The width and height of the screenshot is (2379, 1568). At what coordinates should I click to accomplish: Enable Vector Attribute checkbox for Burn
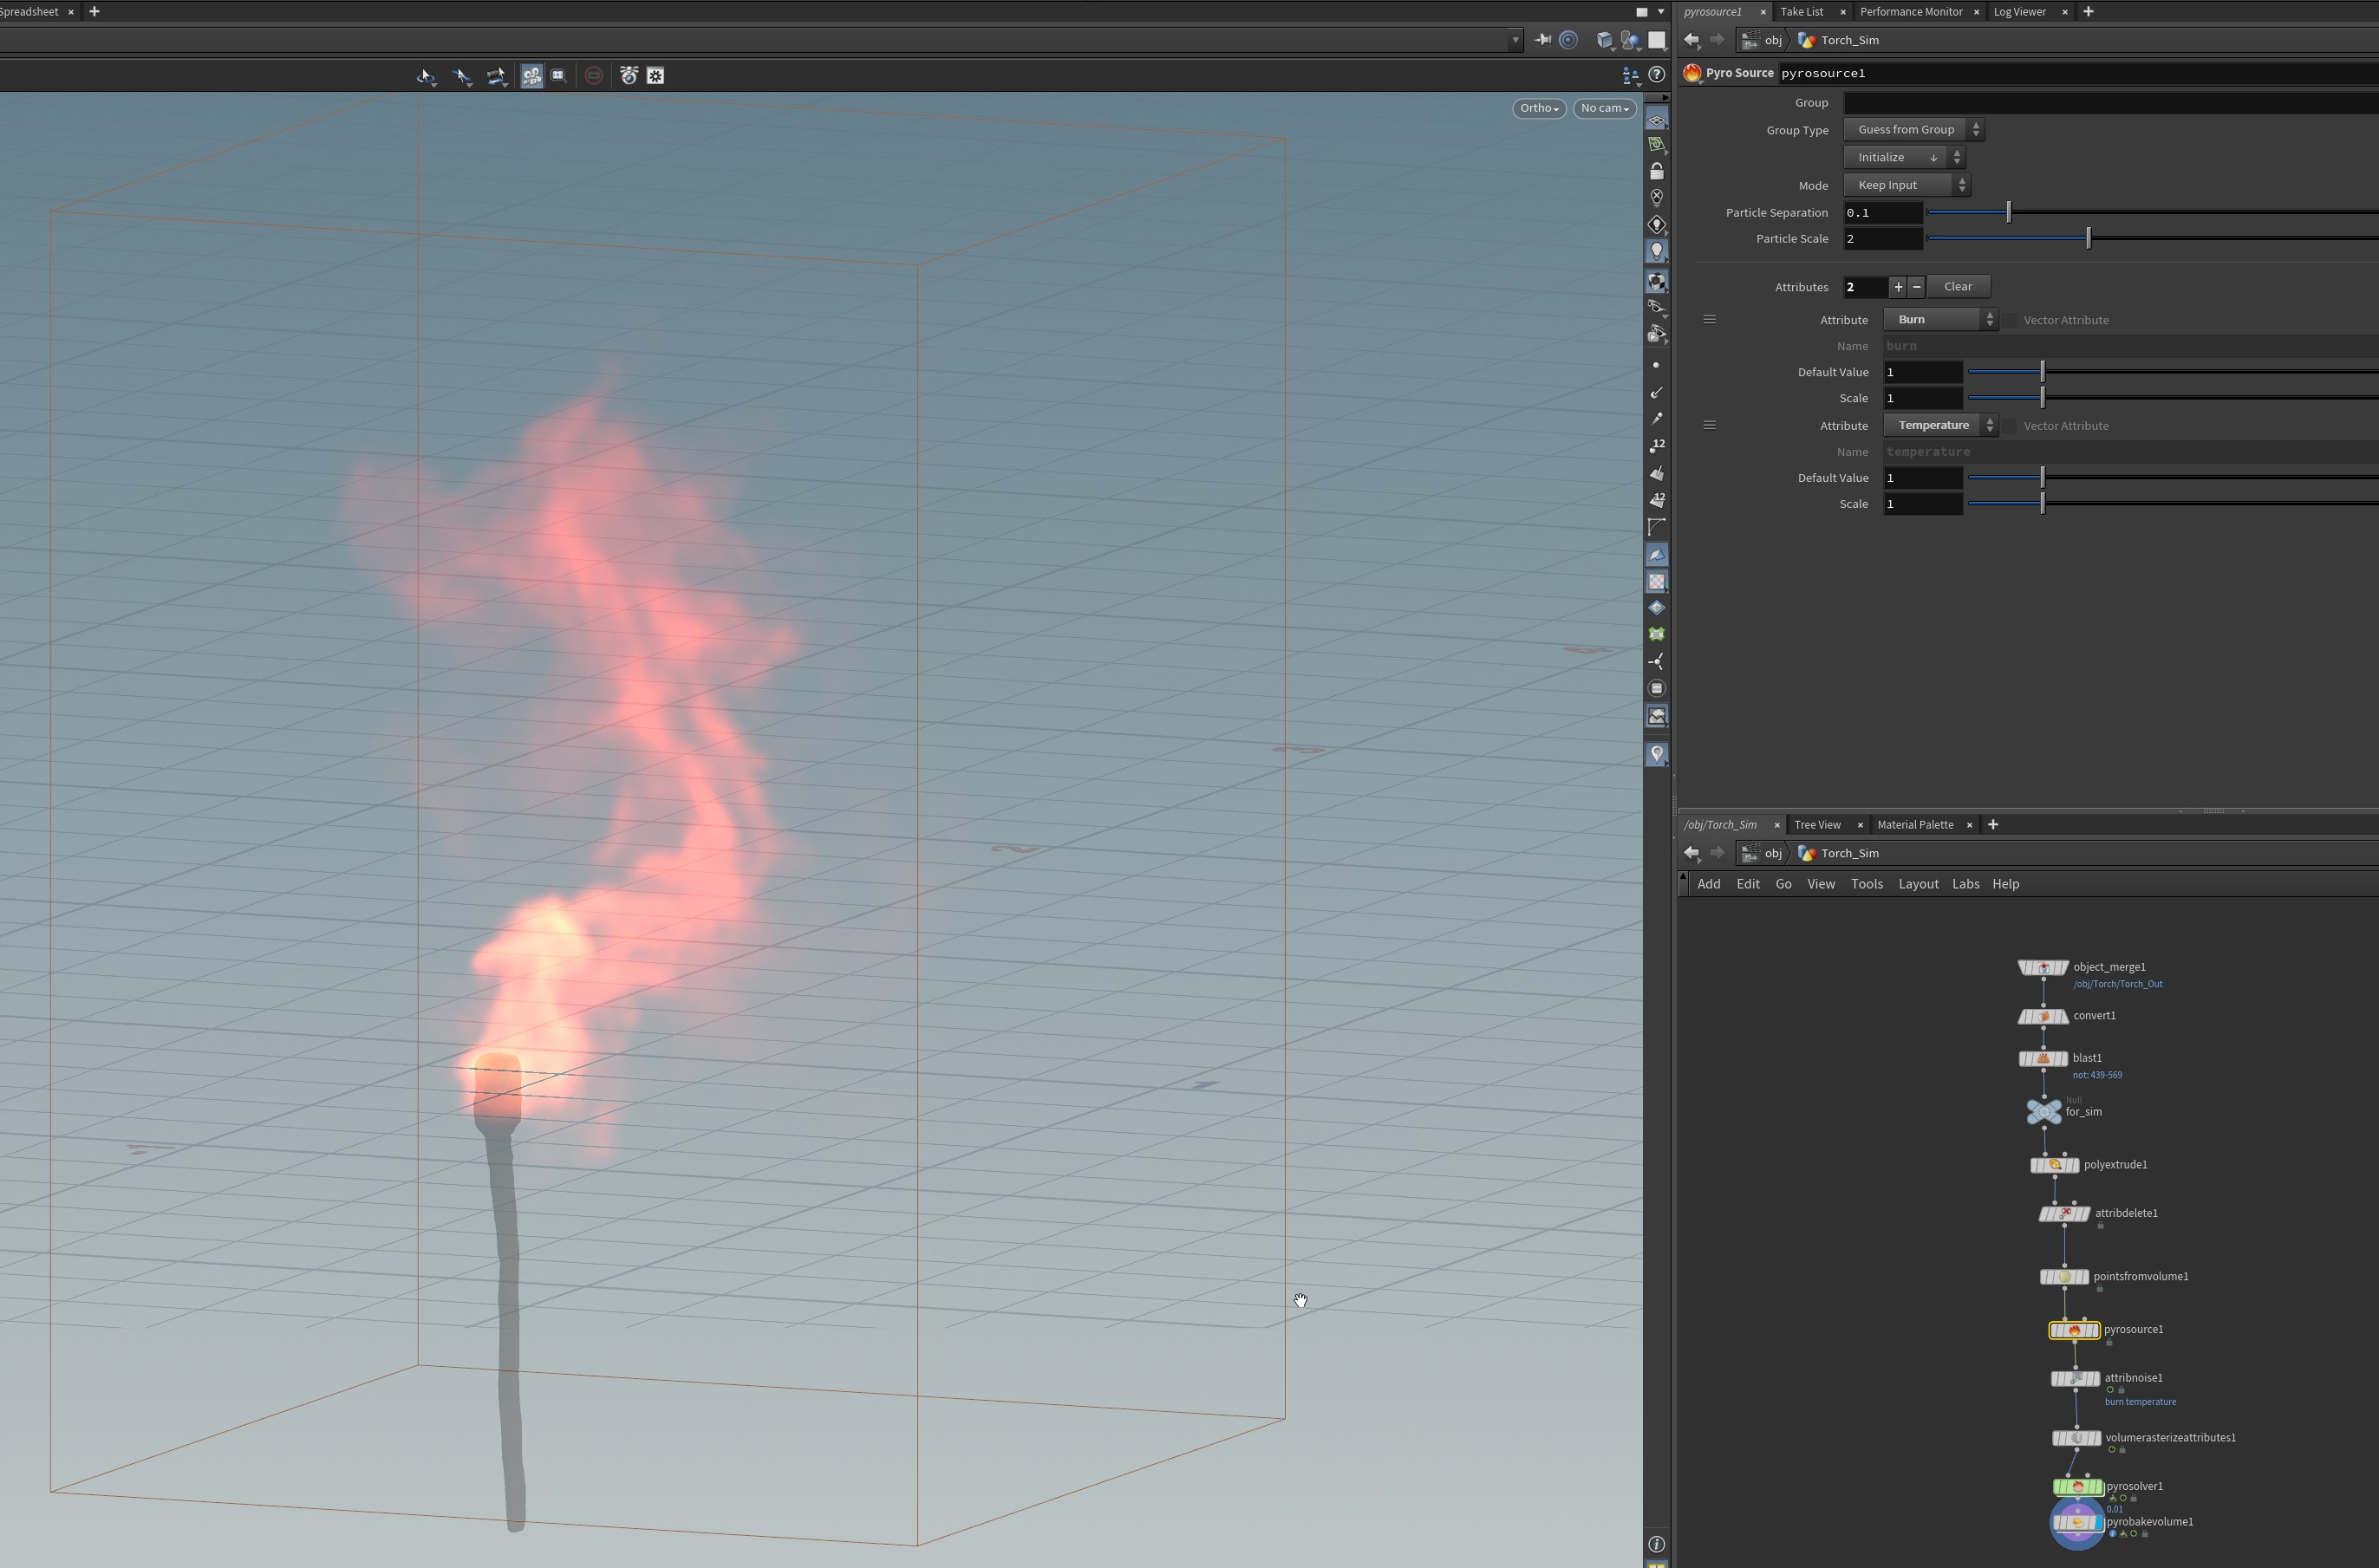coord(2010,320)
